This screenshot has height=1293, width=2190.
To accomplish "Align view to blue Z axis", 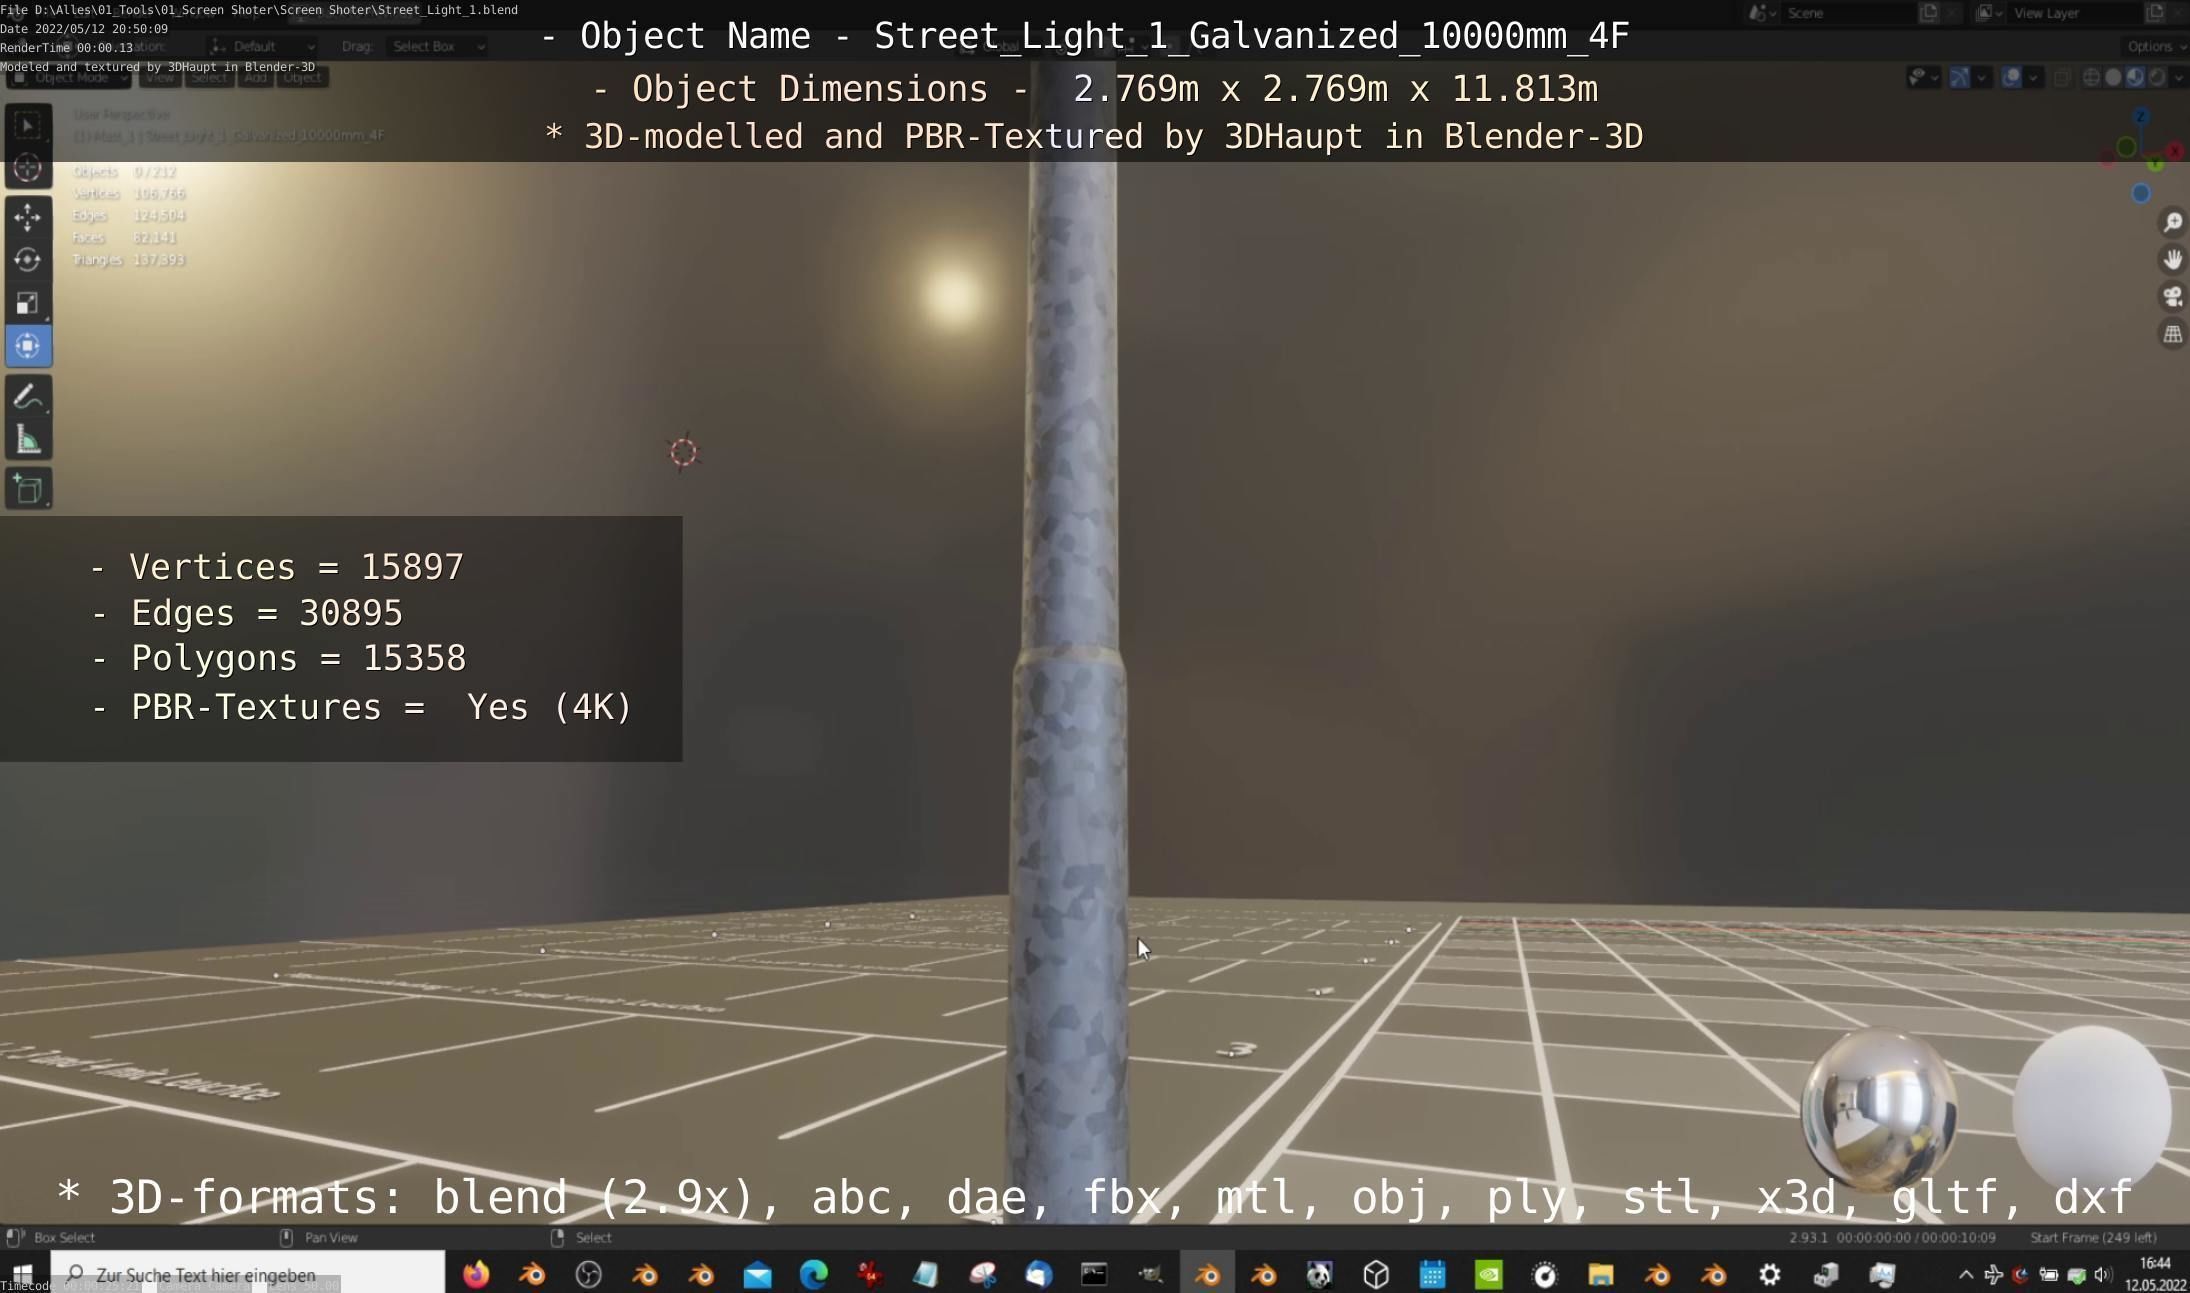I will pyautogui.click(x=2141, y=117).
